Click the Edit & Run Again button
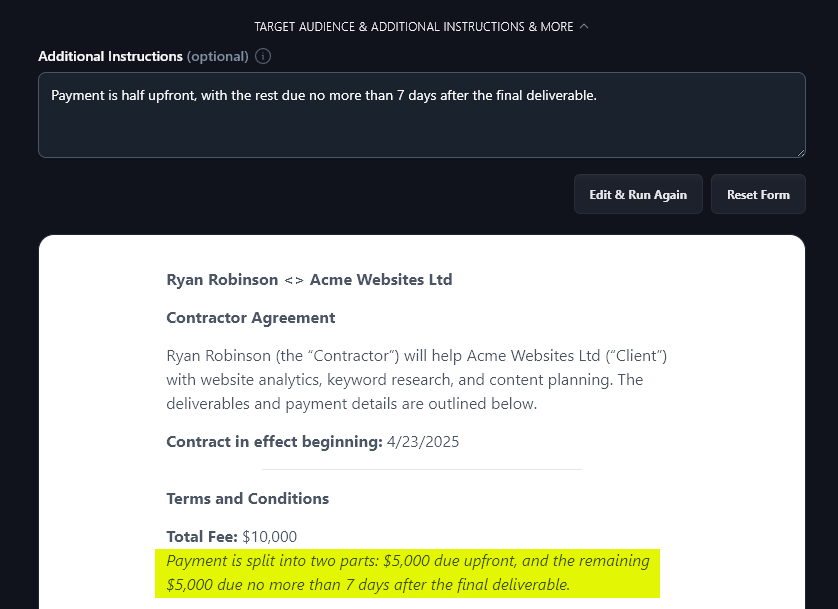 (638, 193)
